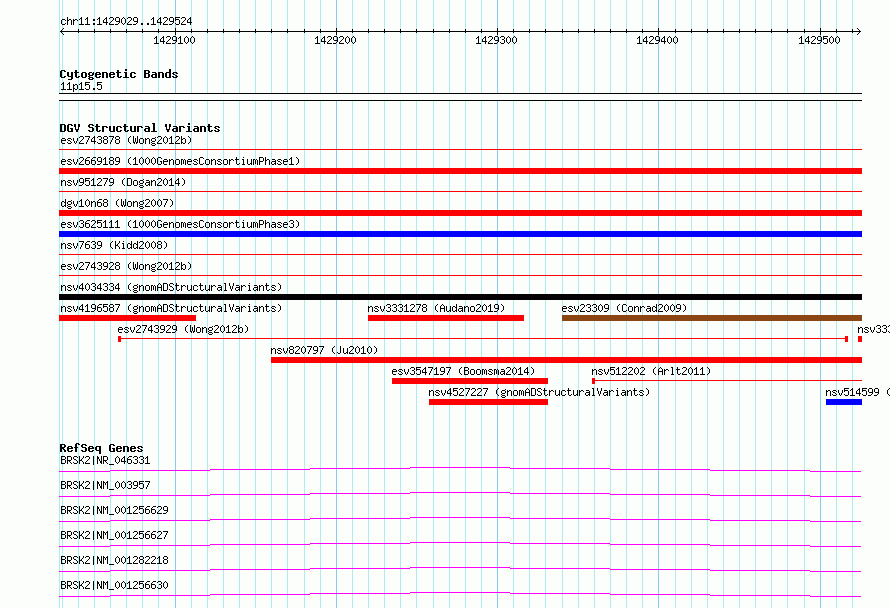
Task: Select BRSK2|NM_001256630 transcript label
Action: 114,585
